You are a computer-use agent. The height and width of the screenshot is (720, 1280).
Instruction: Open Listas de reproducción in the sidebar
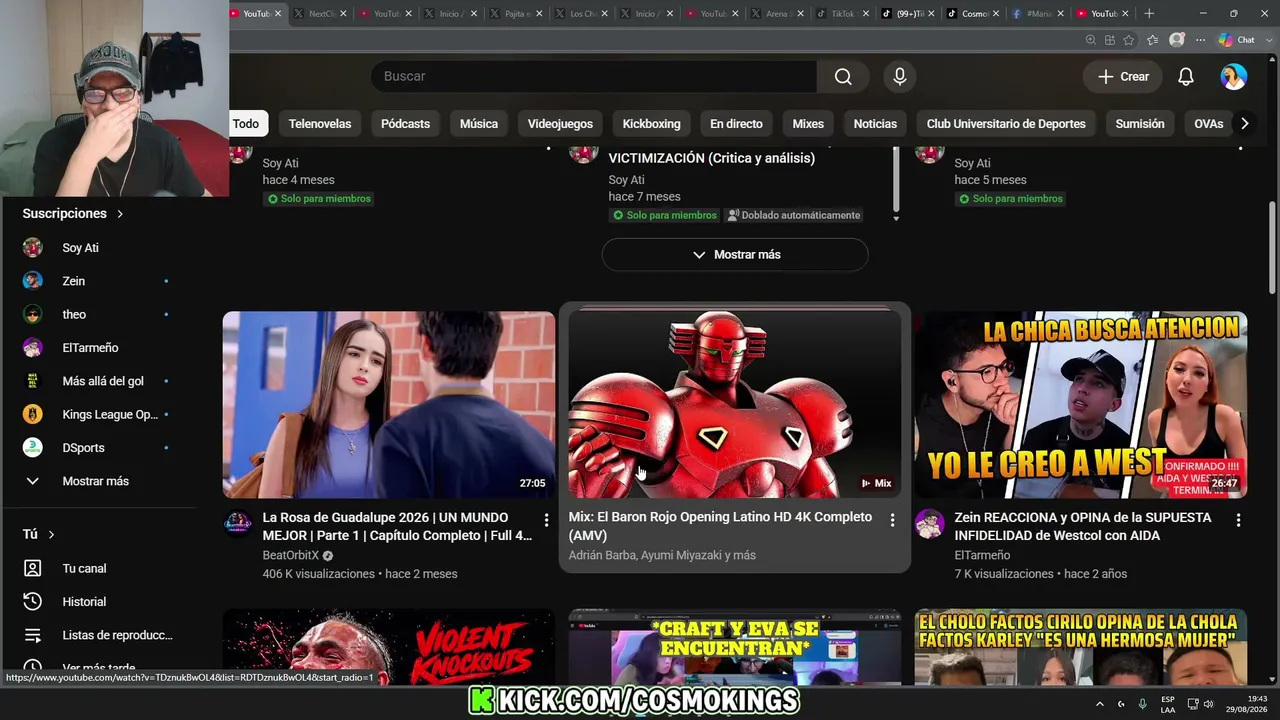(x=98, y=635)
